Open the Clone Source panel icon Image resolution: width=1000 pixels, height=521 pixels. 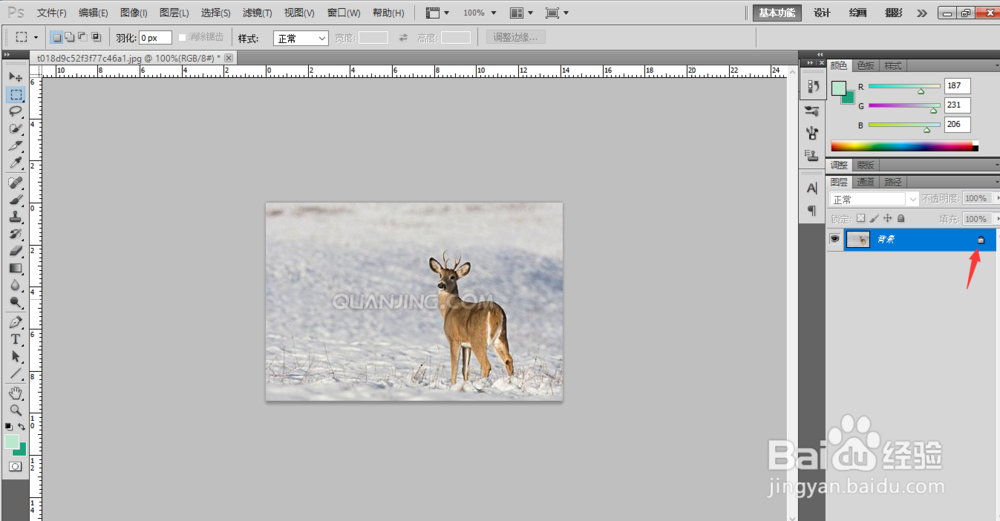[812, 155]
